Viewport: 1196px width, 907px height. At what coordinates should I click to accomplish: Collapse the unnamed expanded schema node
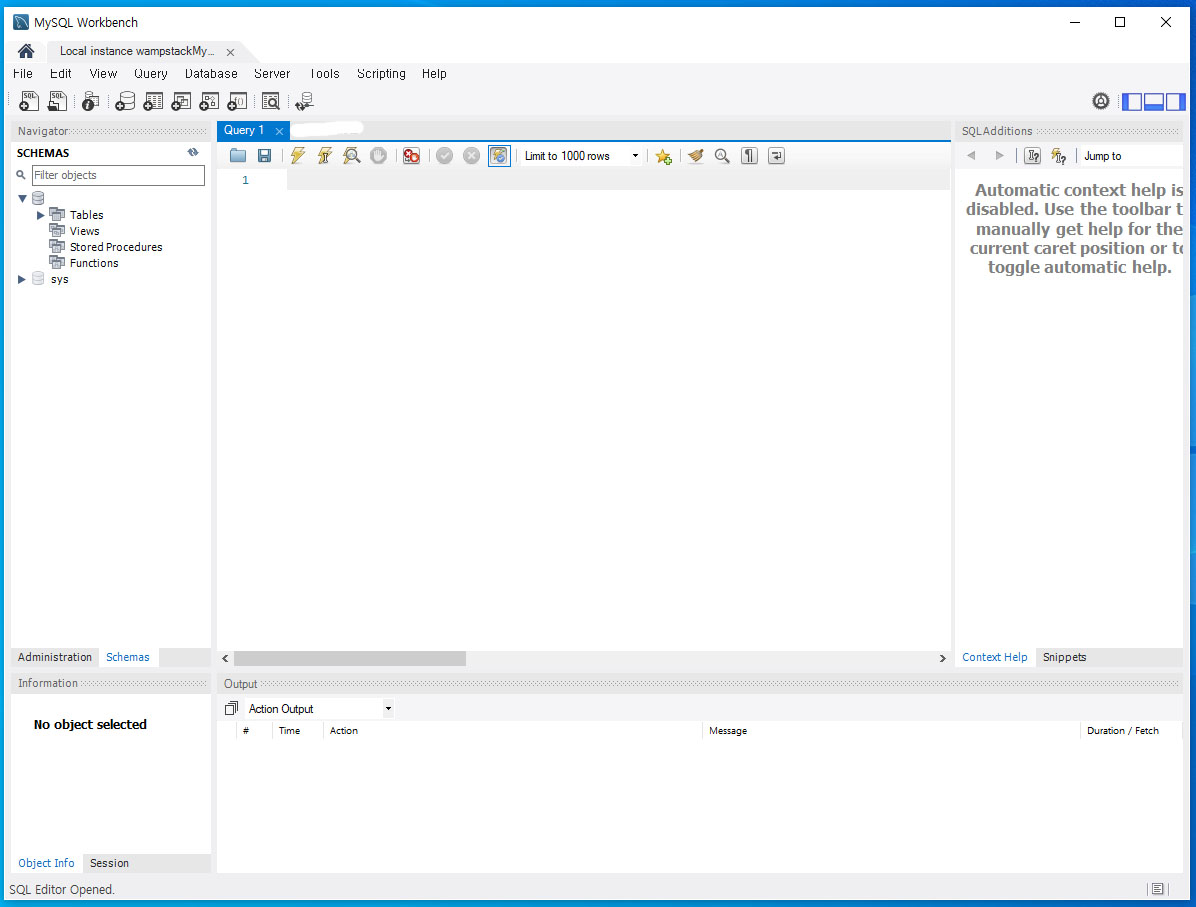coord(22,198)
